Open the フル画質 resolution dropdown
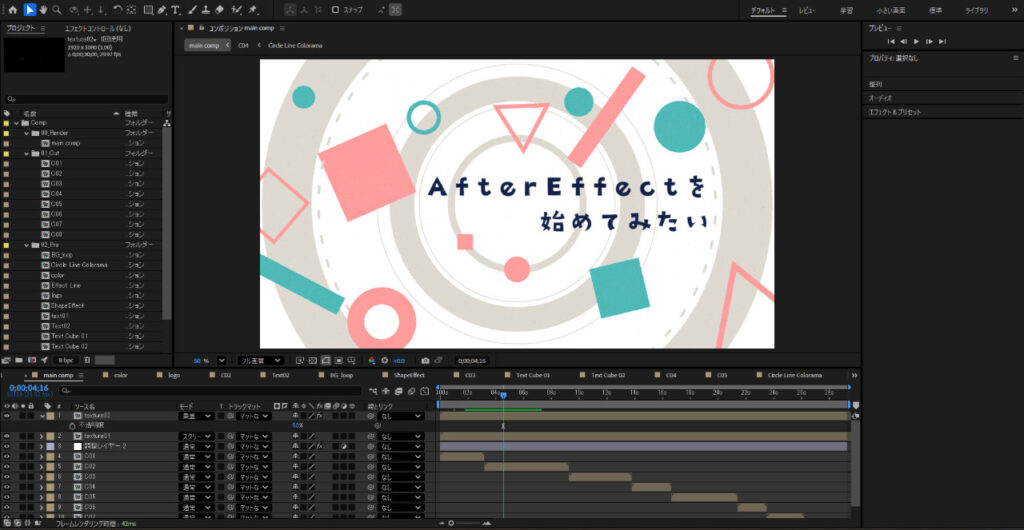The image size is (1024, 530). (x=260, y=360)
